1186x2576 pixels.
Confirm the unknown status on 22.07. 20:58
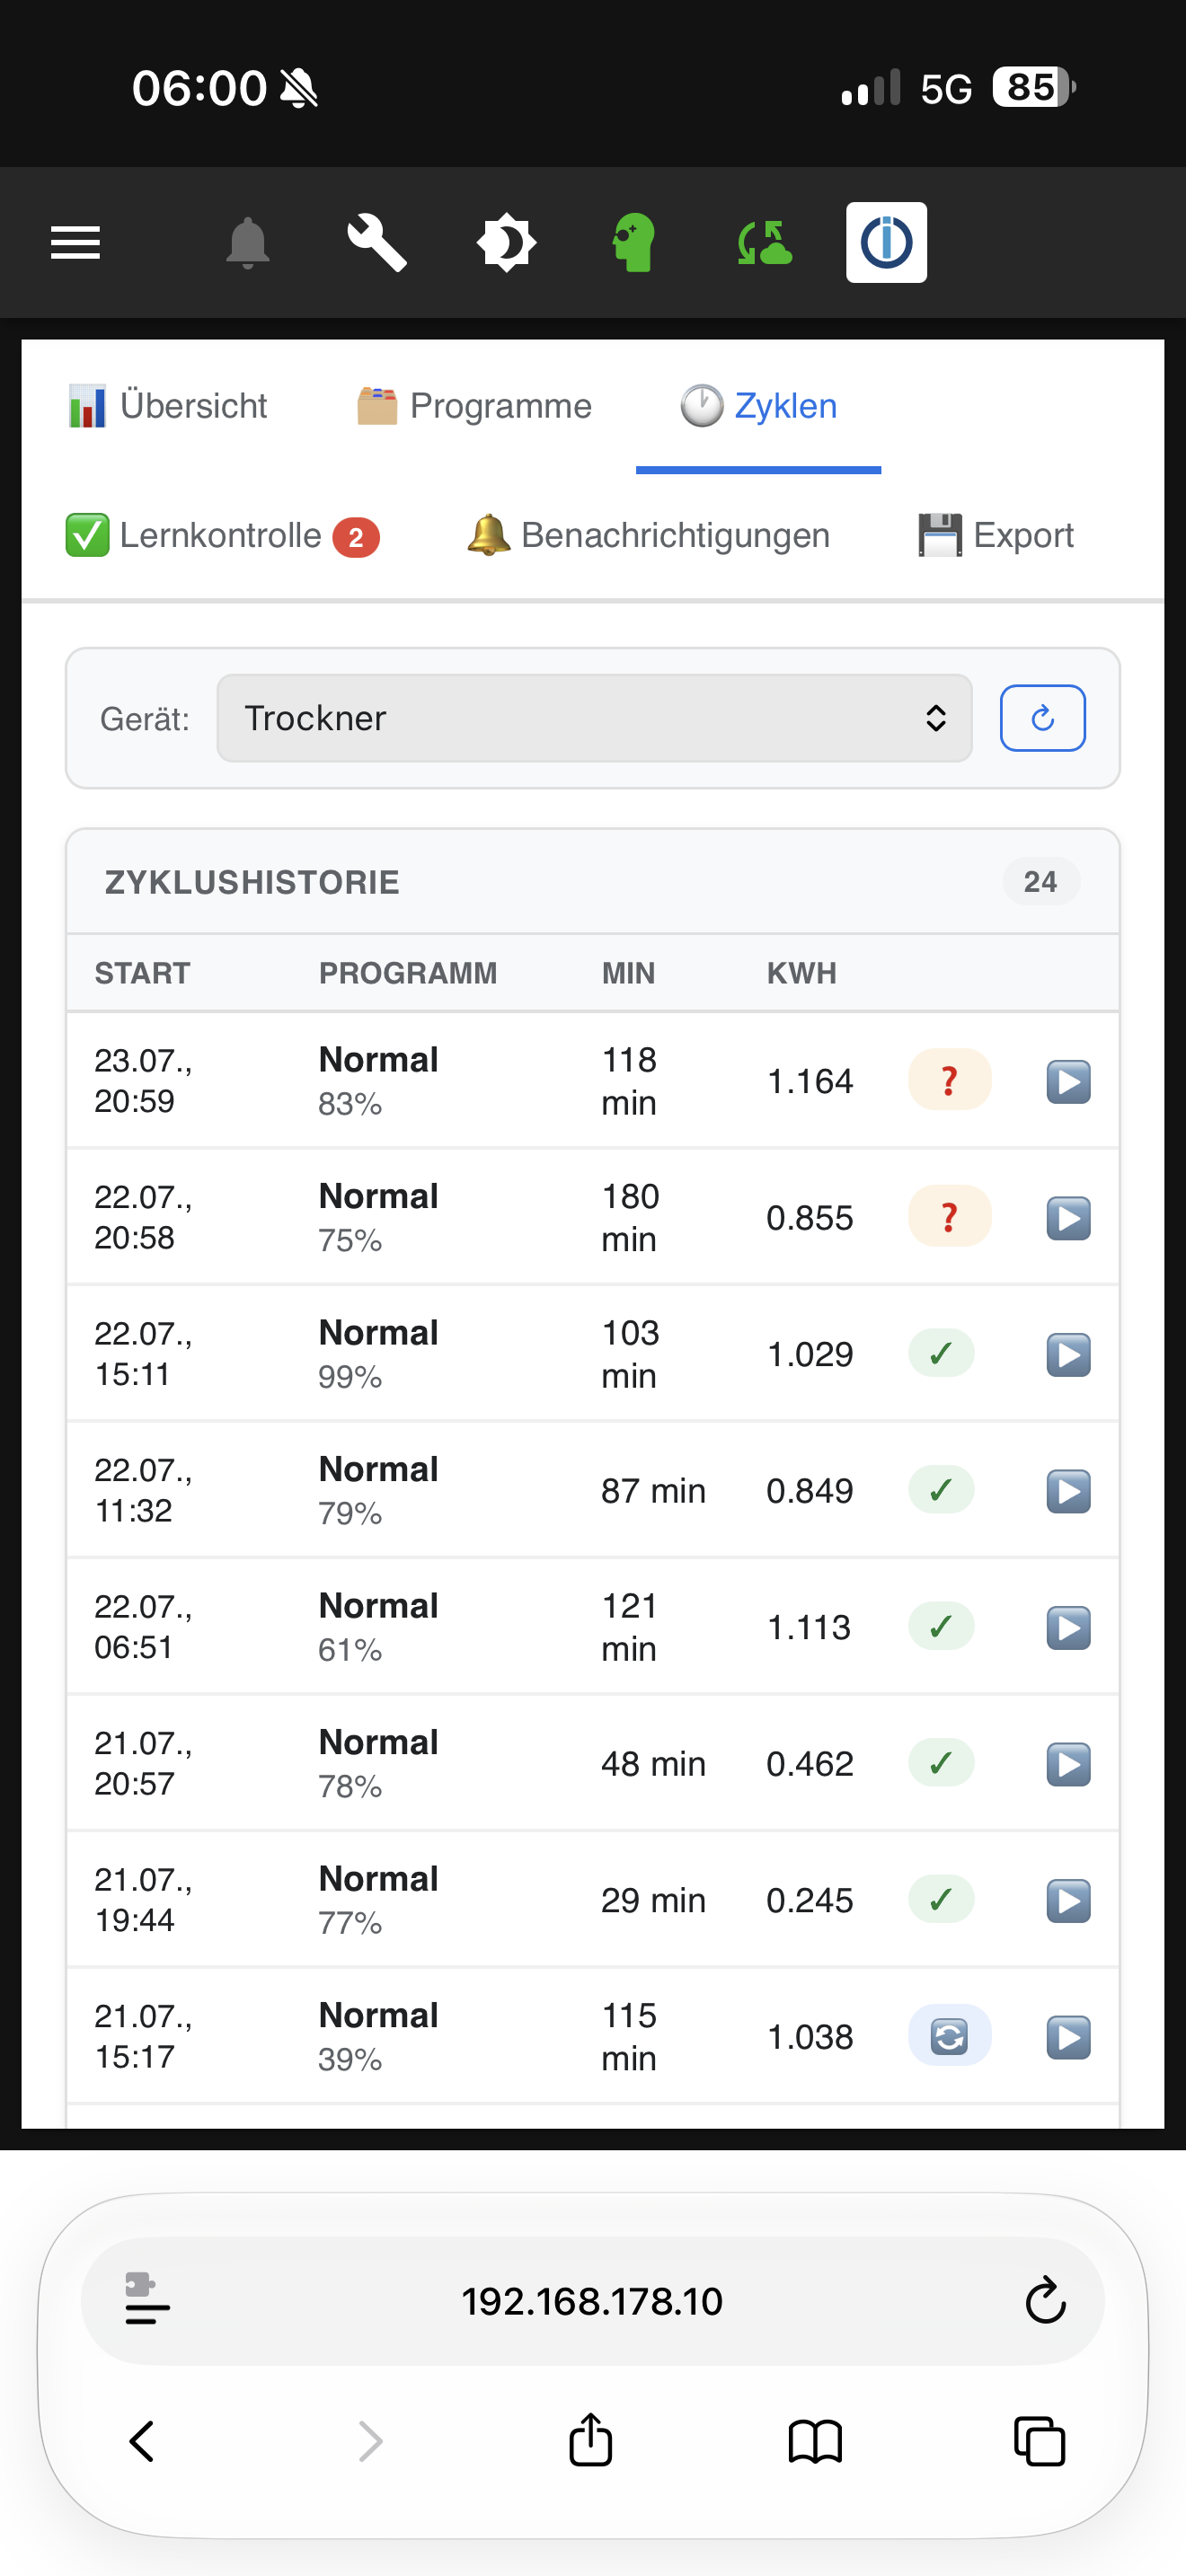(x=949, y=1217)
